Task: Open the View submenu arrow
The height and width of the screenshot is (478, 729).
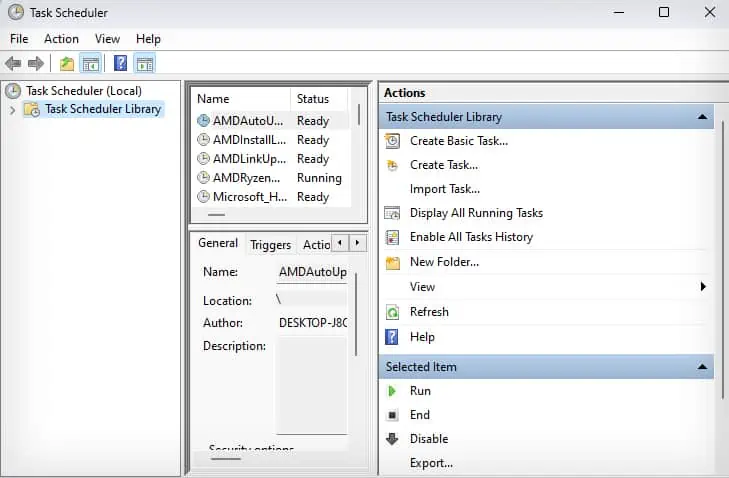Action: point(703,286)
